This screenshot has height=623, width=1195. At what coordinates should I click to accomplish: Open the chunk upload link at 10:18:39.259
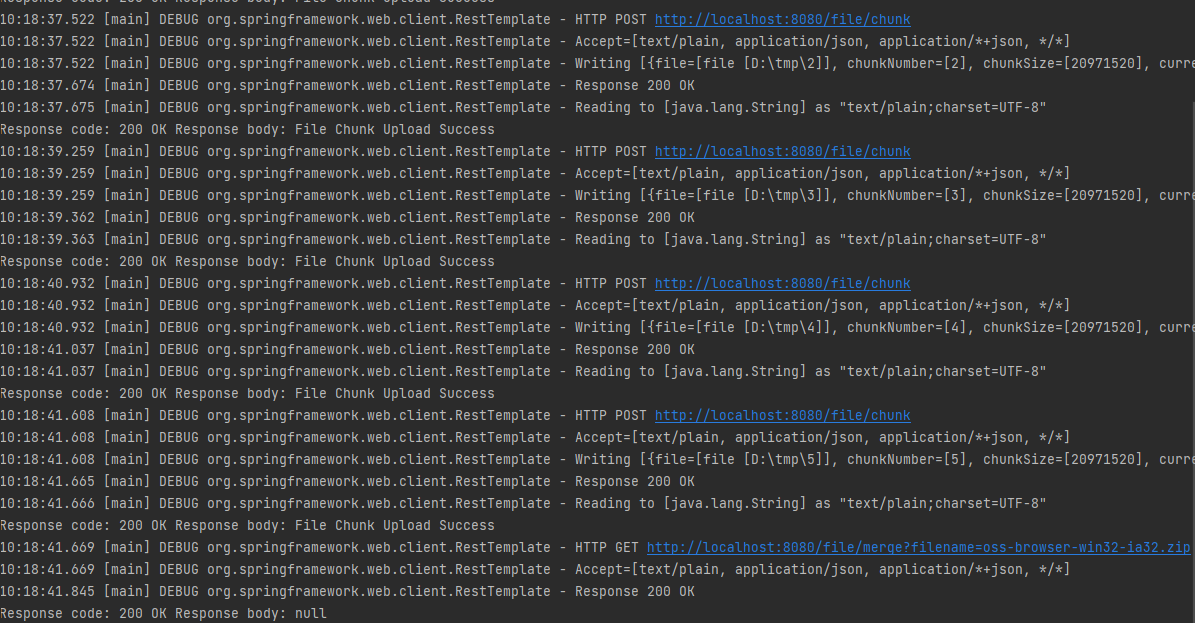point(782,151)
